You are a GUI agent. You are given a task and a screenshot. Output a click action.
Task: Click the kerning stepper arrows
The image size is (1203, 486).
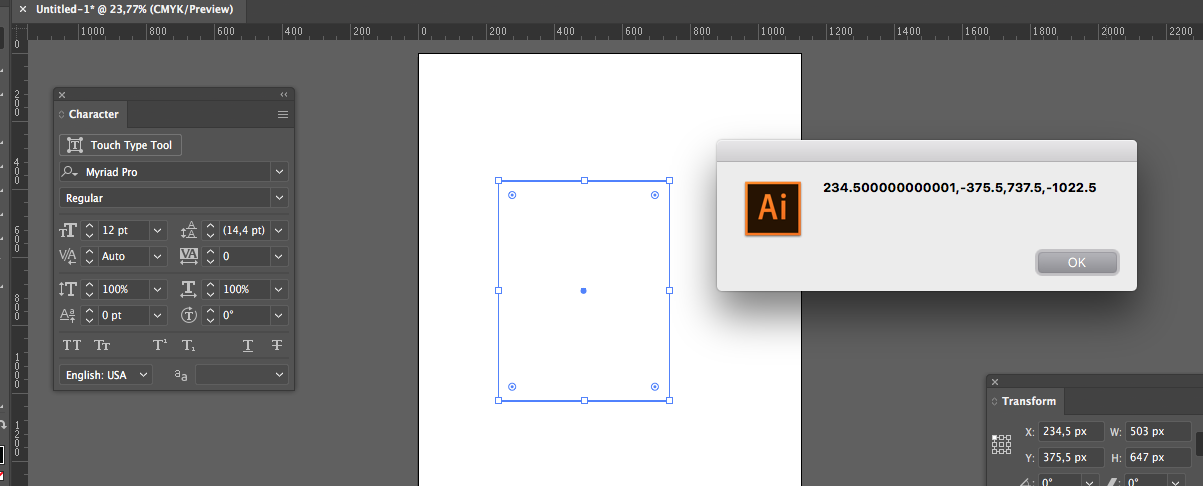[x=89, y=256]
